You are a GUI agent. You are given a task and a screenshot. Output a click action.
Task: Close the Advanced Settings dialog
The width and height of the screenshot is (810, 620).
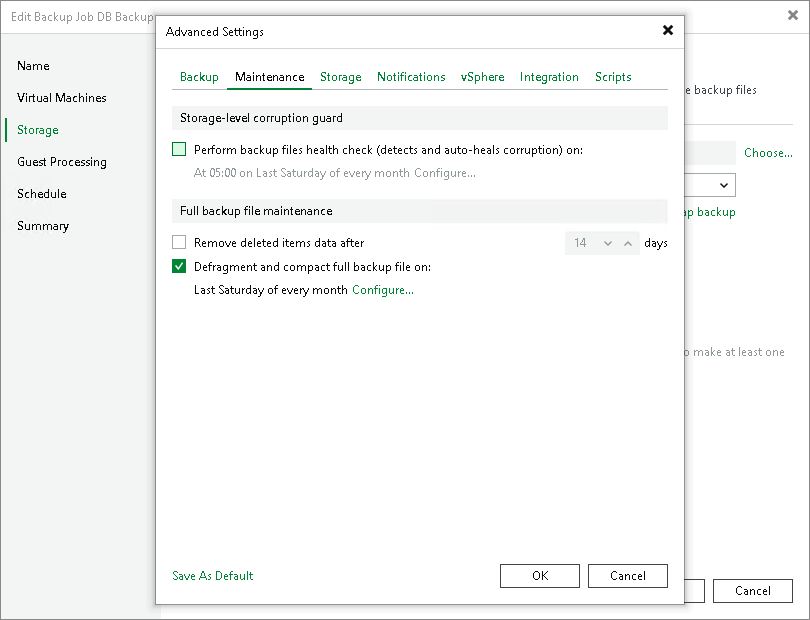(667, 30)
